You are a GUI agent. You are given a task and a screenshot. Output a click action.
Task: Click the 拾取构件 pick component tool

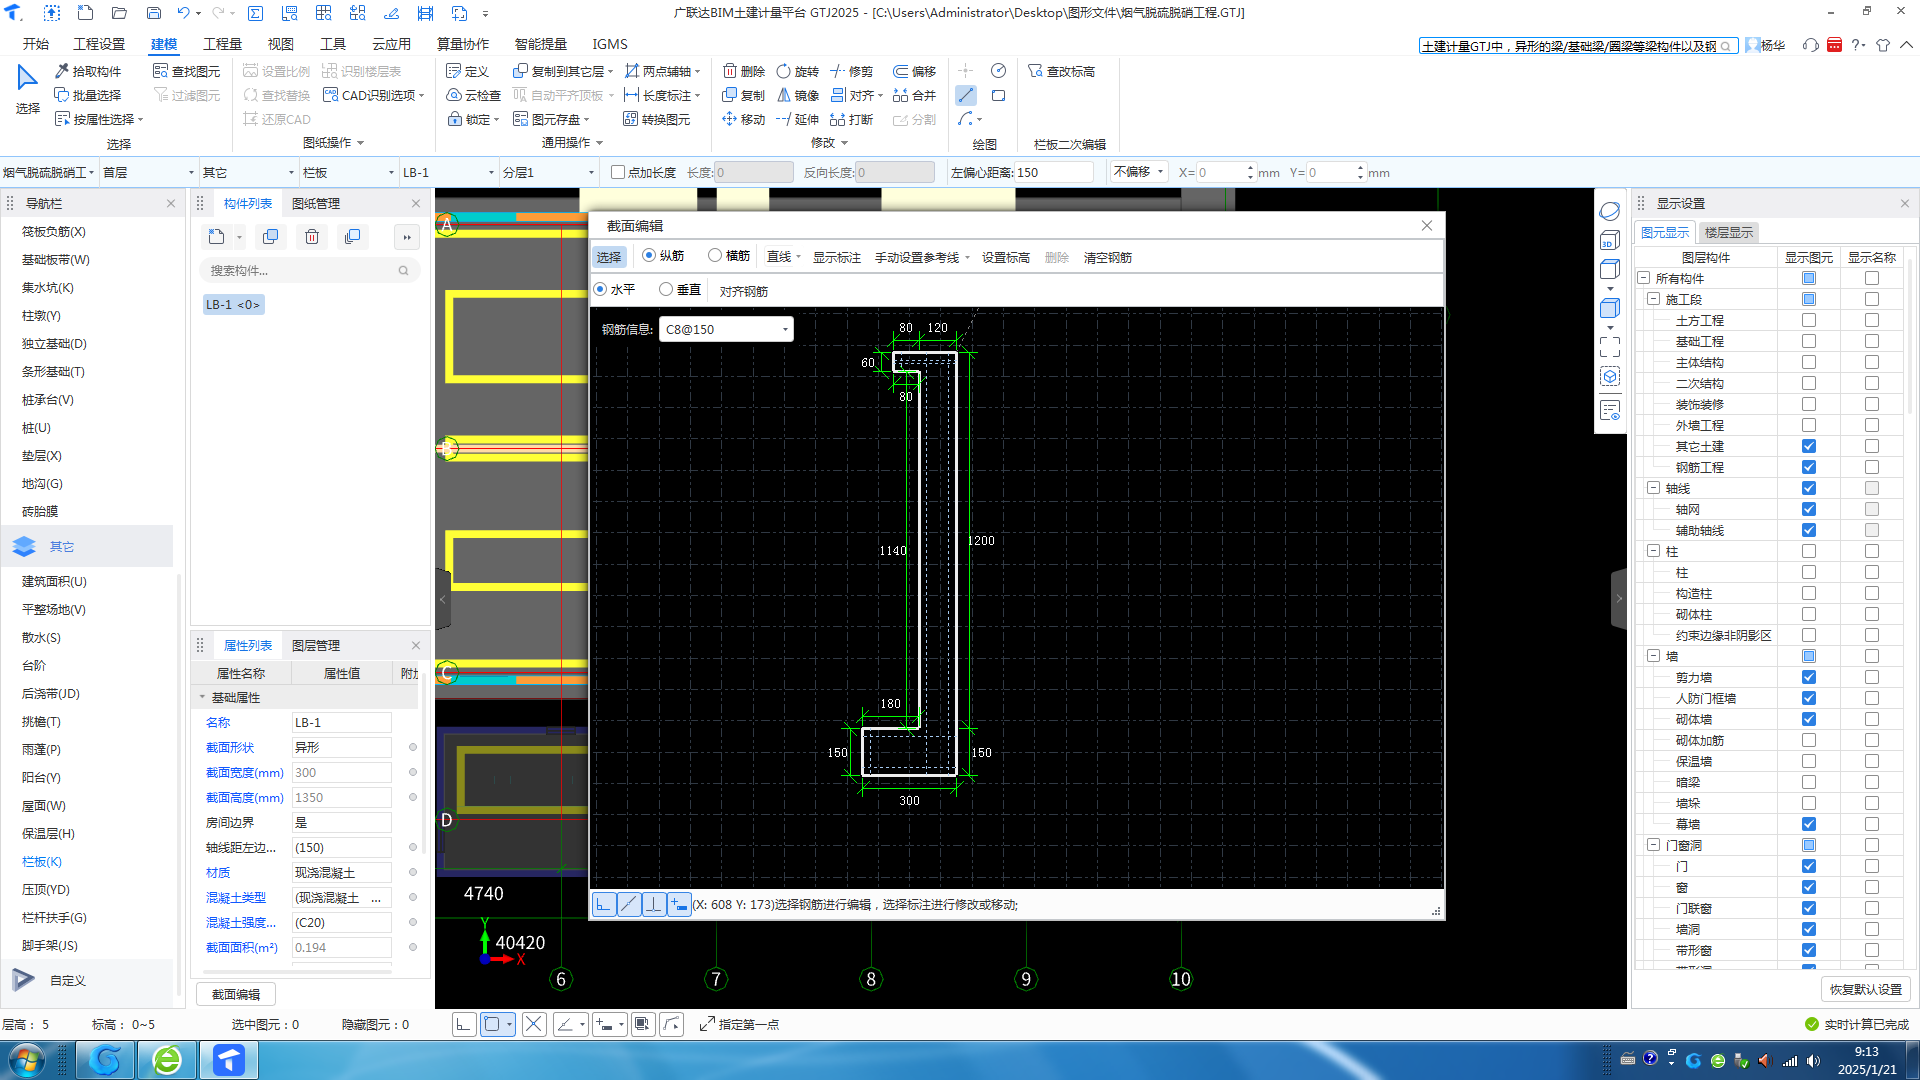point(88,71)
